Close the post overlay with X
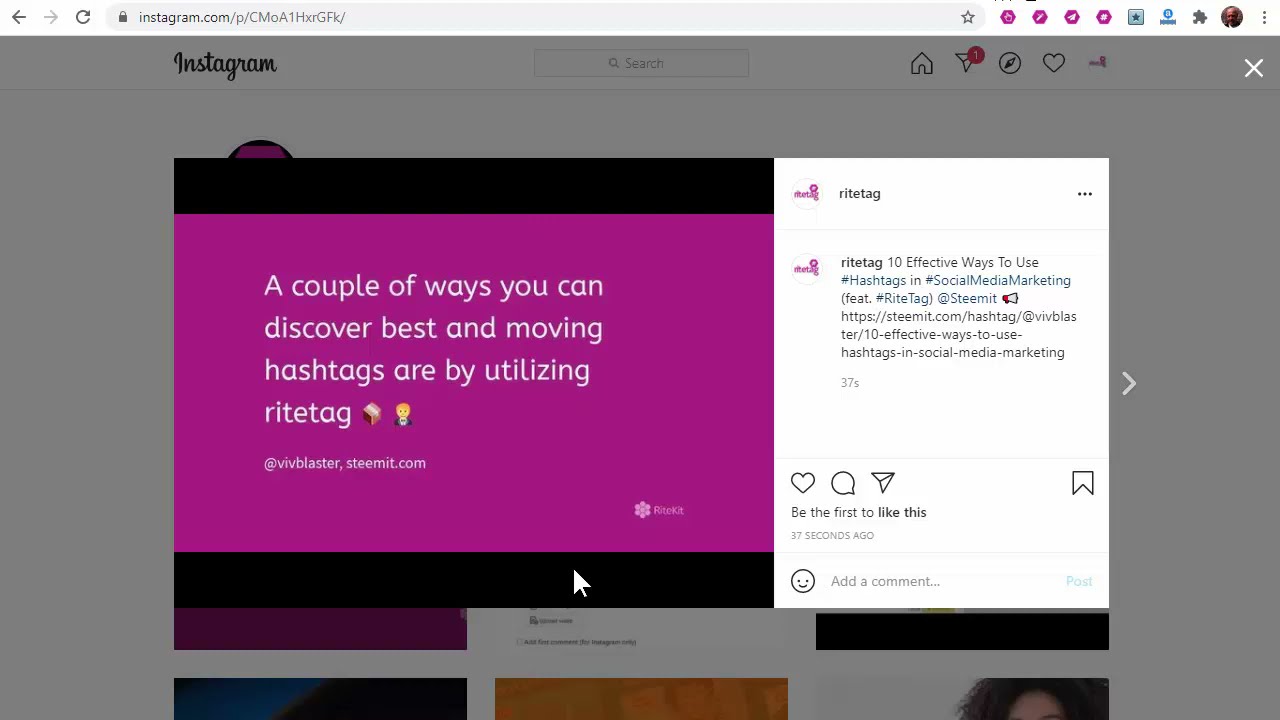Screen dimensions: 1280x720 pyautogui.click(x=1254, y=68)
